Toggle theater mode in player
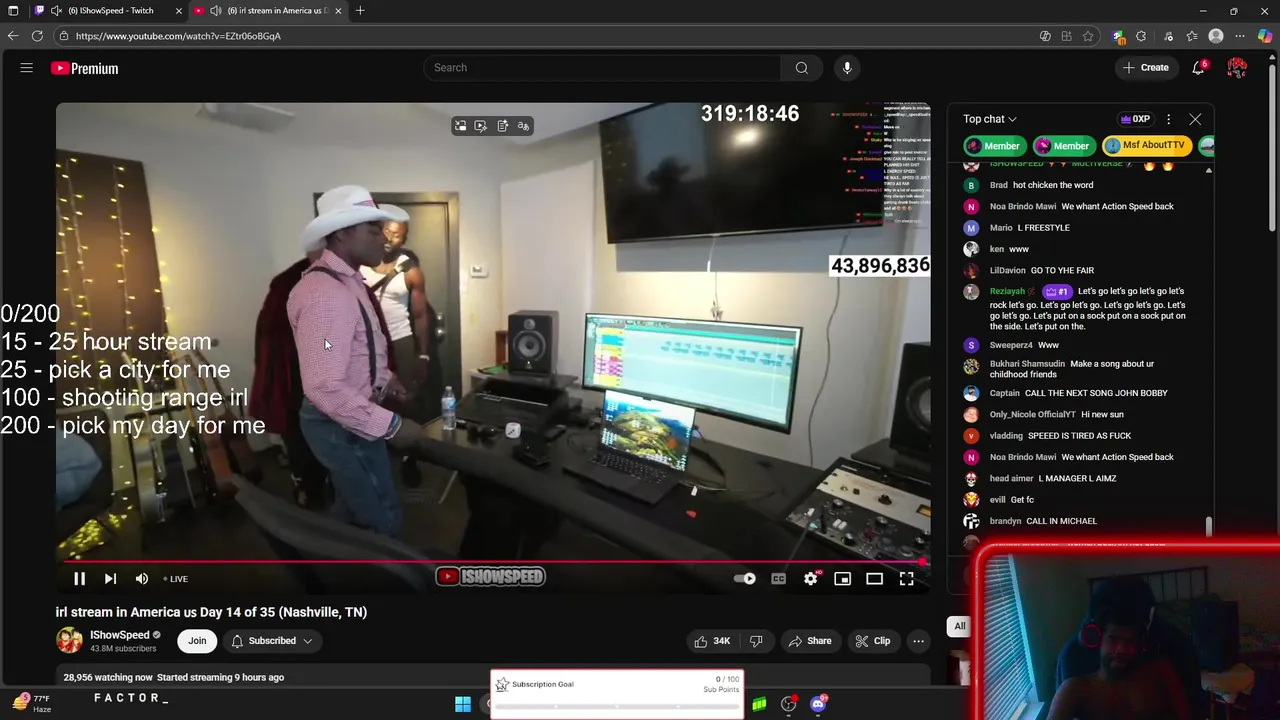 click(x=874, y=578)
